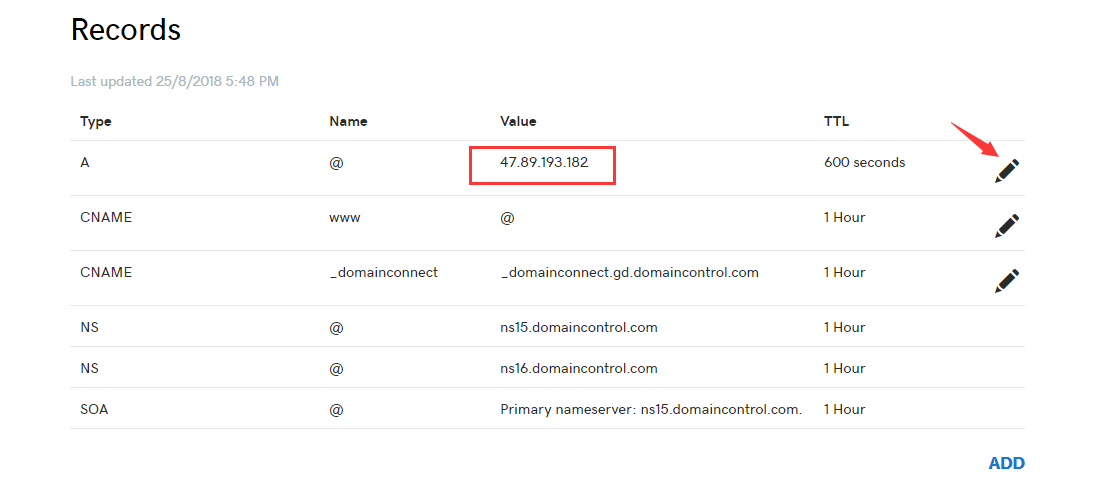Click the Name column header
The width and height of the screenshot is (1103, 497).
point(348,121)
